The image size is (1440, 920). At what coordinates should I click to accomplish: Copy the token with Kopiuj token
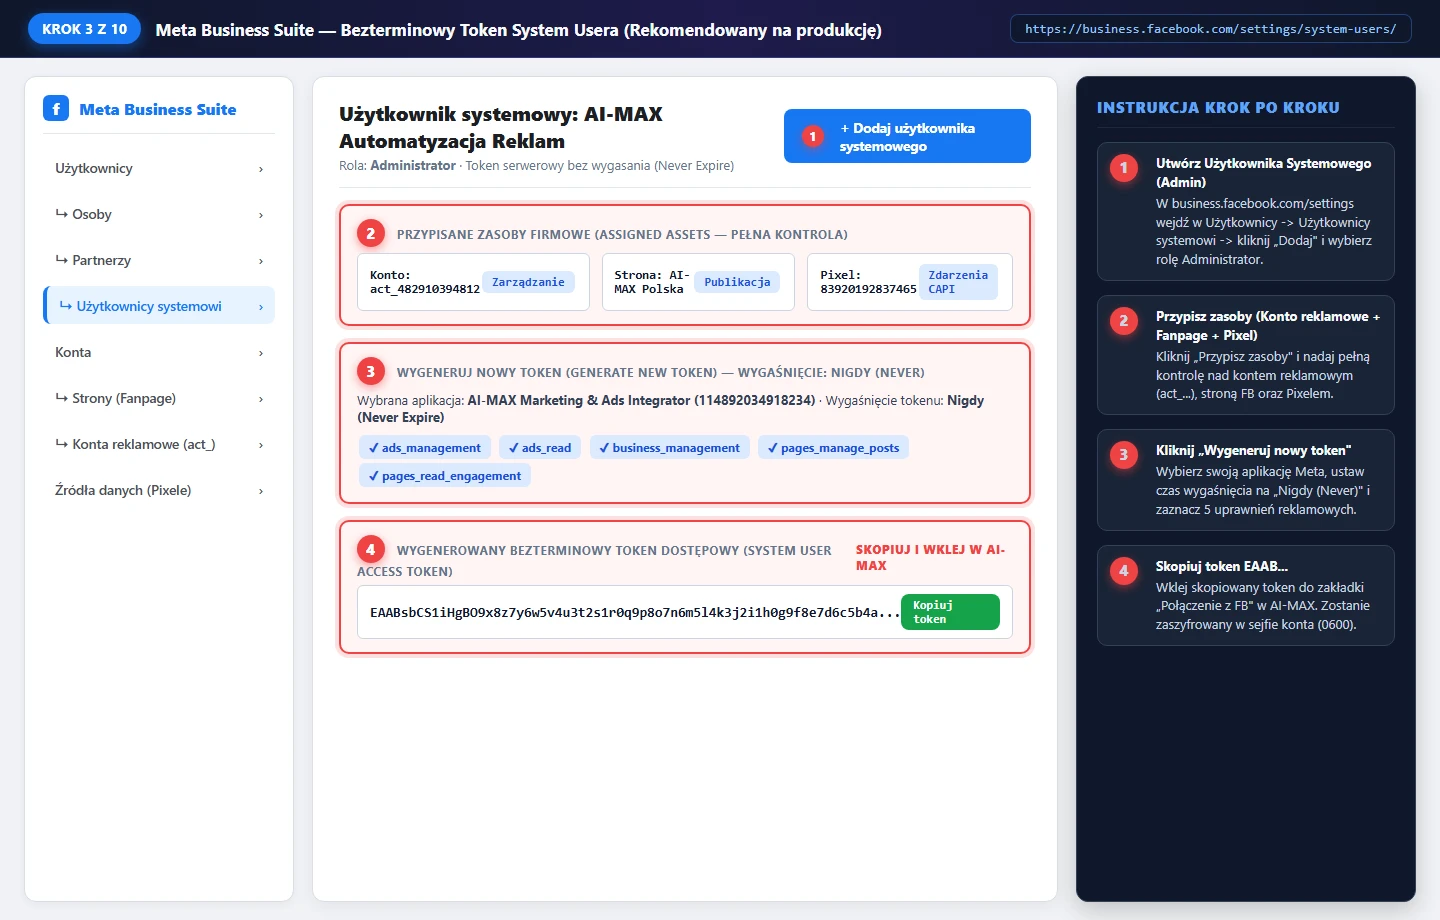pos(950,612)
